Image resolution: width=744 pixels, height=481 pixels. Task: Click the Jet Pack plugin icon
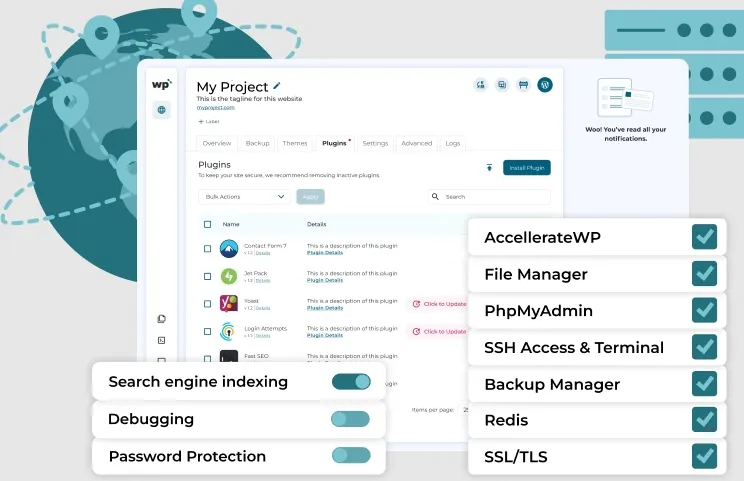click(229, 276)
